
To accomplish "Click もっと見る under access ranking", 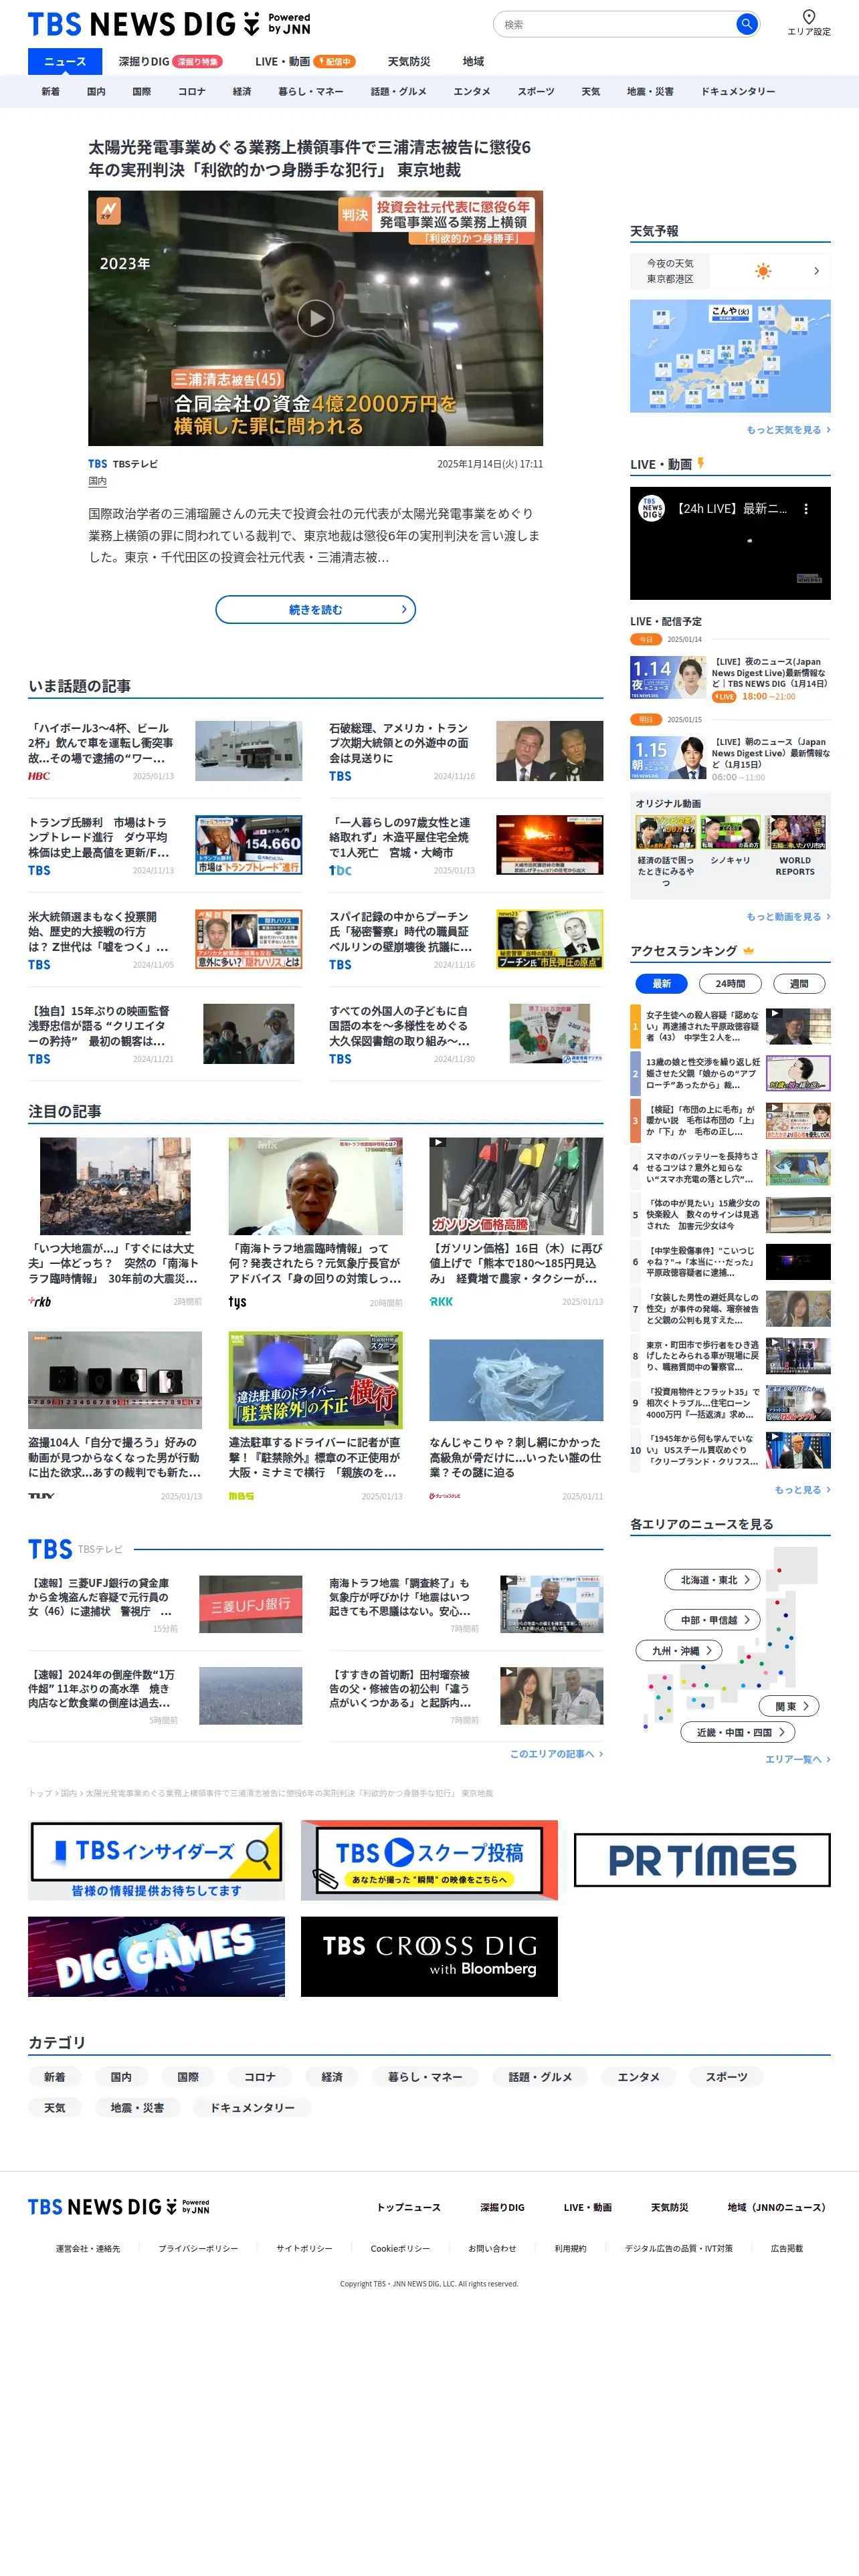I will pyautogui.click(x=802, y=1490).
